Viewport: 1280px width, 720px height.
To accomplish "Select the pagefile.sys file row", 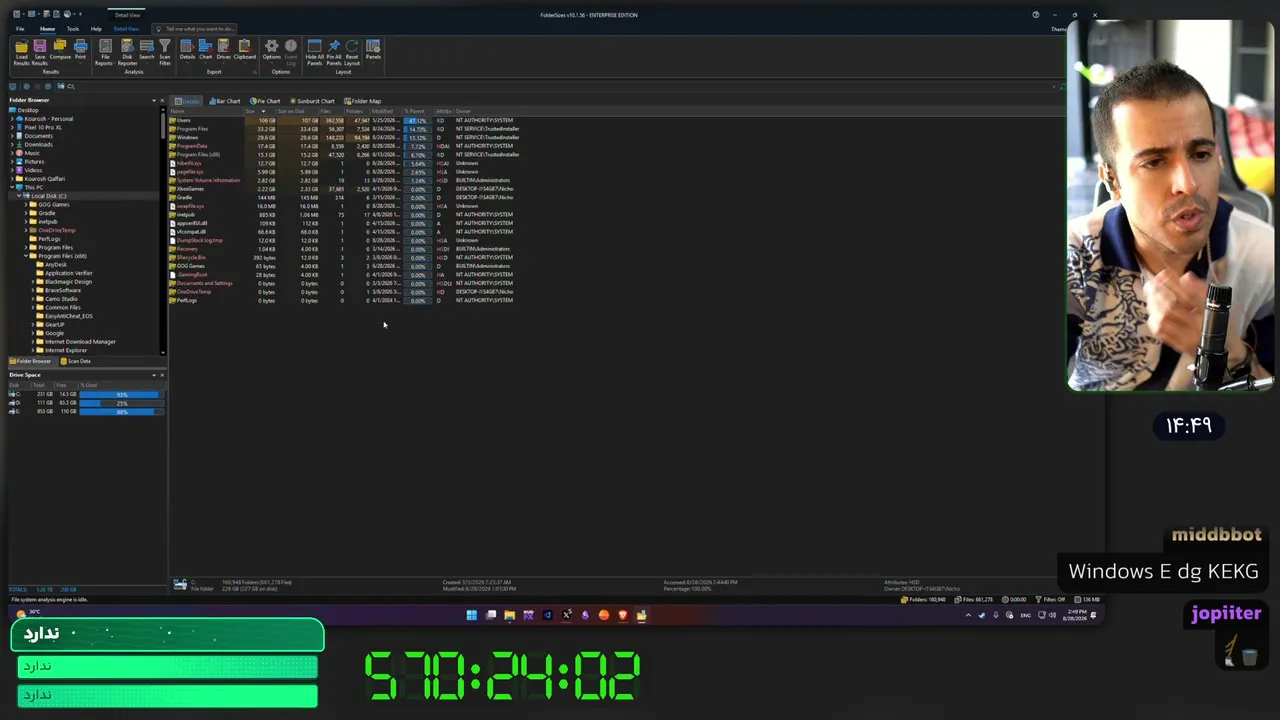I will coord(344,171).
